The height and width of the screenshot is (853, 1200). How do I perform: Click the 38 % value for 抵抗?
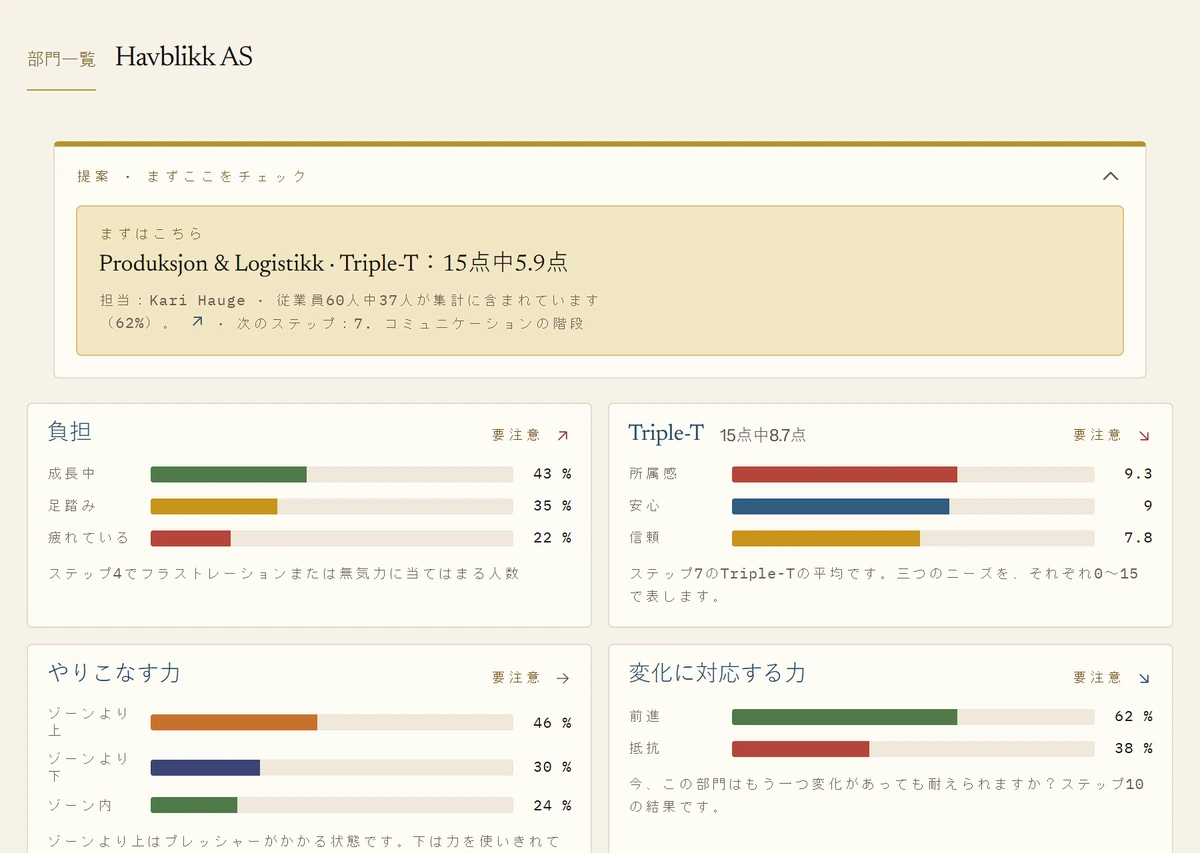1134,749
